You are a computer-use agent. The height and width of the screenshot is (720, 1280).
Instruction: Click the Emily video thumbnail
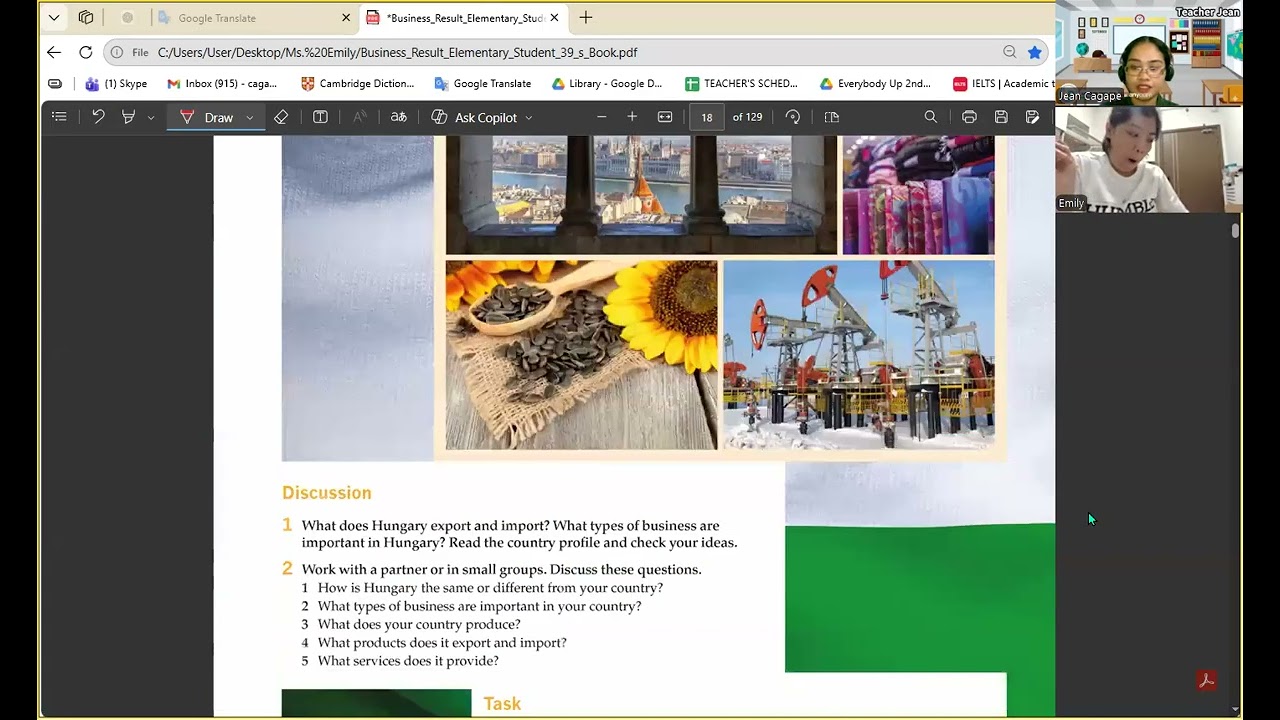pos(1149,160)
